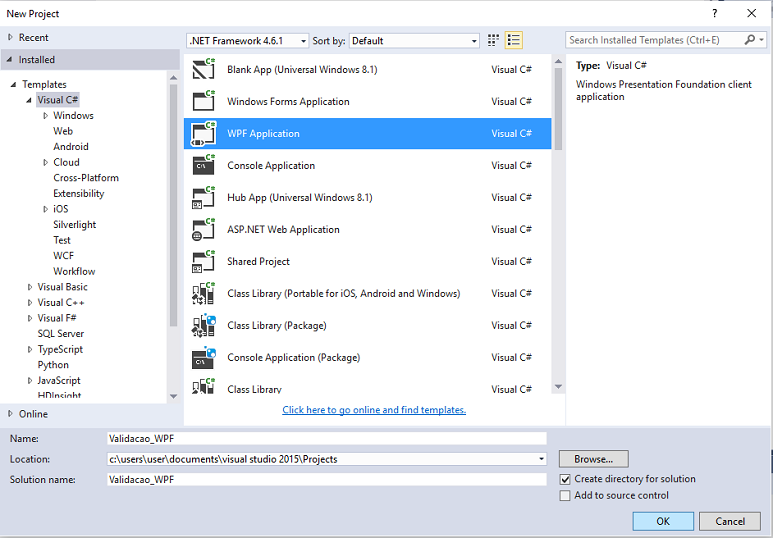Click the Solution name input field
The width and height of the screenshot is (773, 538).
point(326,480)
